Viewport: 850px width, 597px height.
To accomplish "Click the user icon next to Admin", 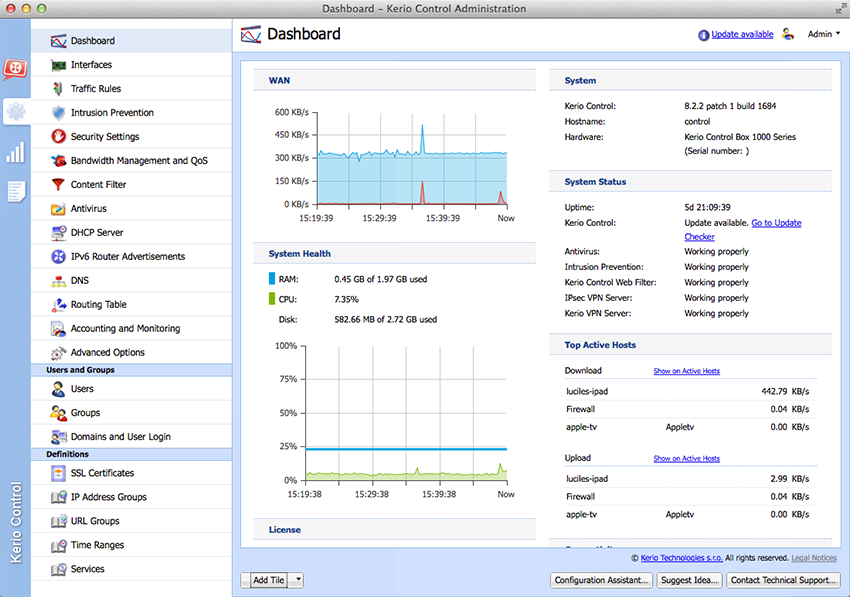I will tap(788, 34).
